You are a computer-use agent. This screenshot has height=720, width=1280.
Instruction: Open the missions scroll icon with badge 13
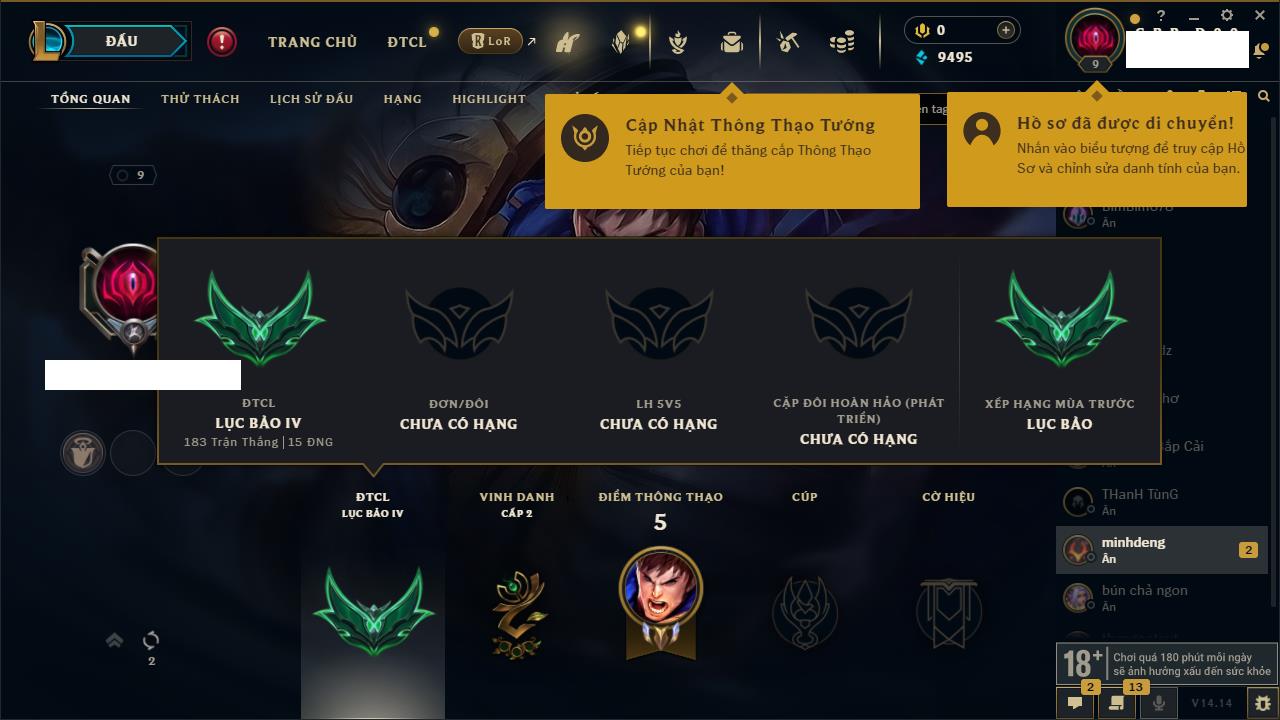[1116, 703]
